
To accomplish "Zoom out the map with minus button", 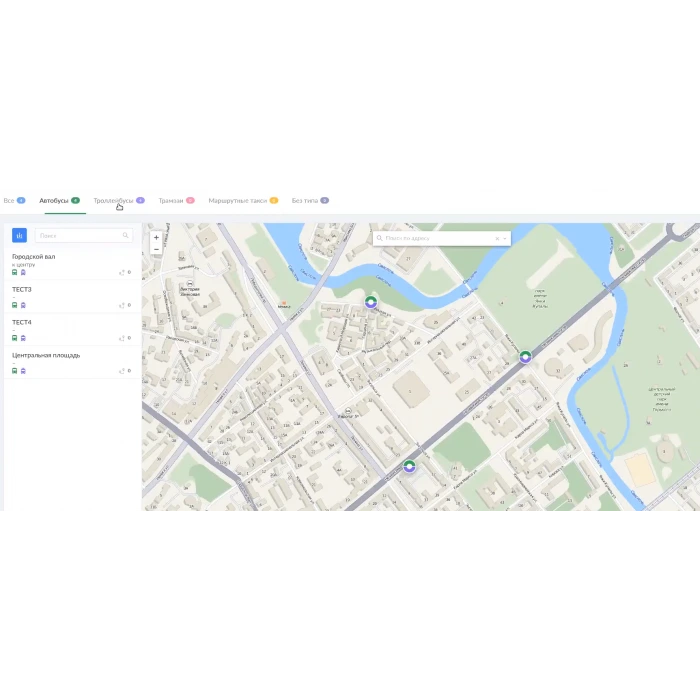I will click(x=156, y=249).
